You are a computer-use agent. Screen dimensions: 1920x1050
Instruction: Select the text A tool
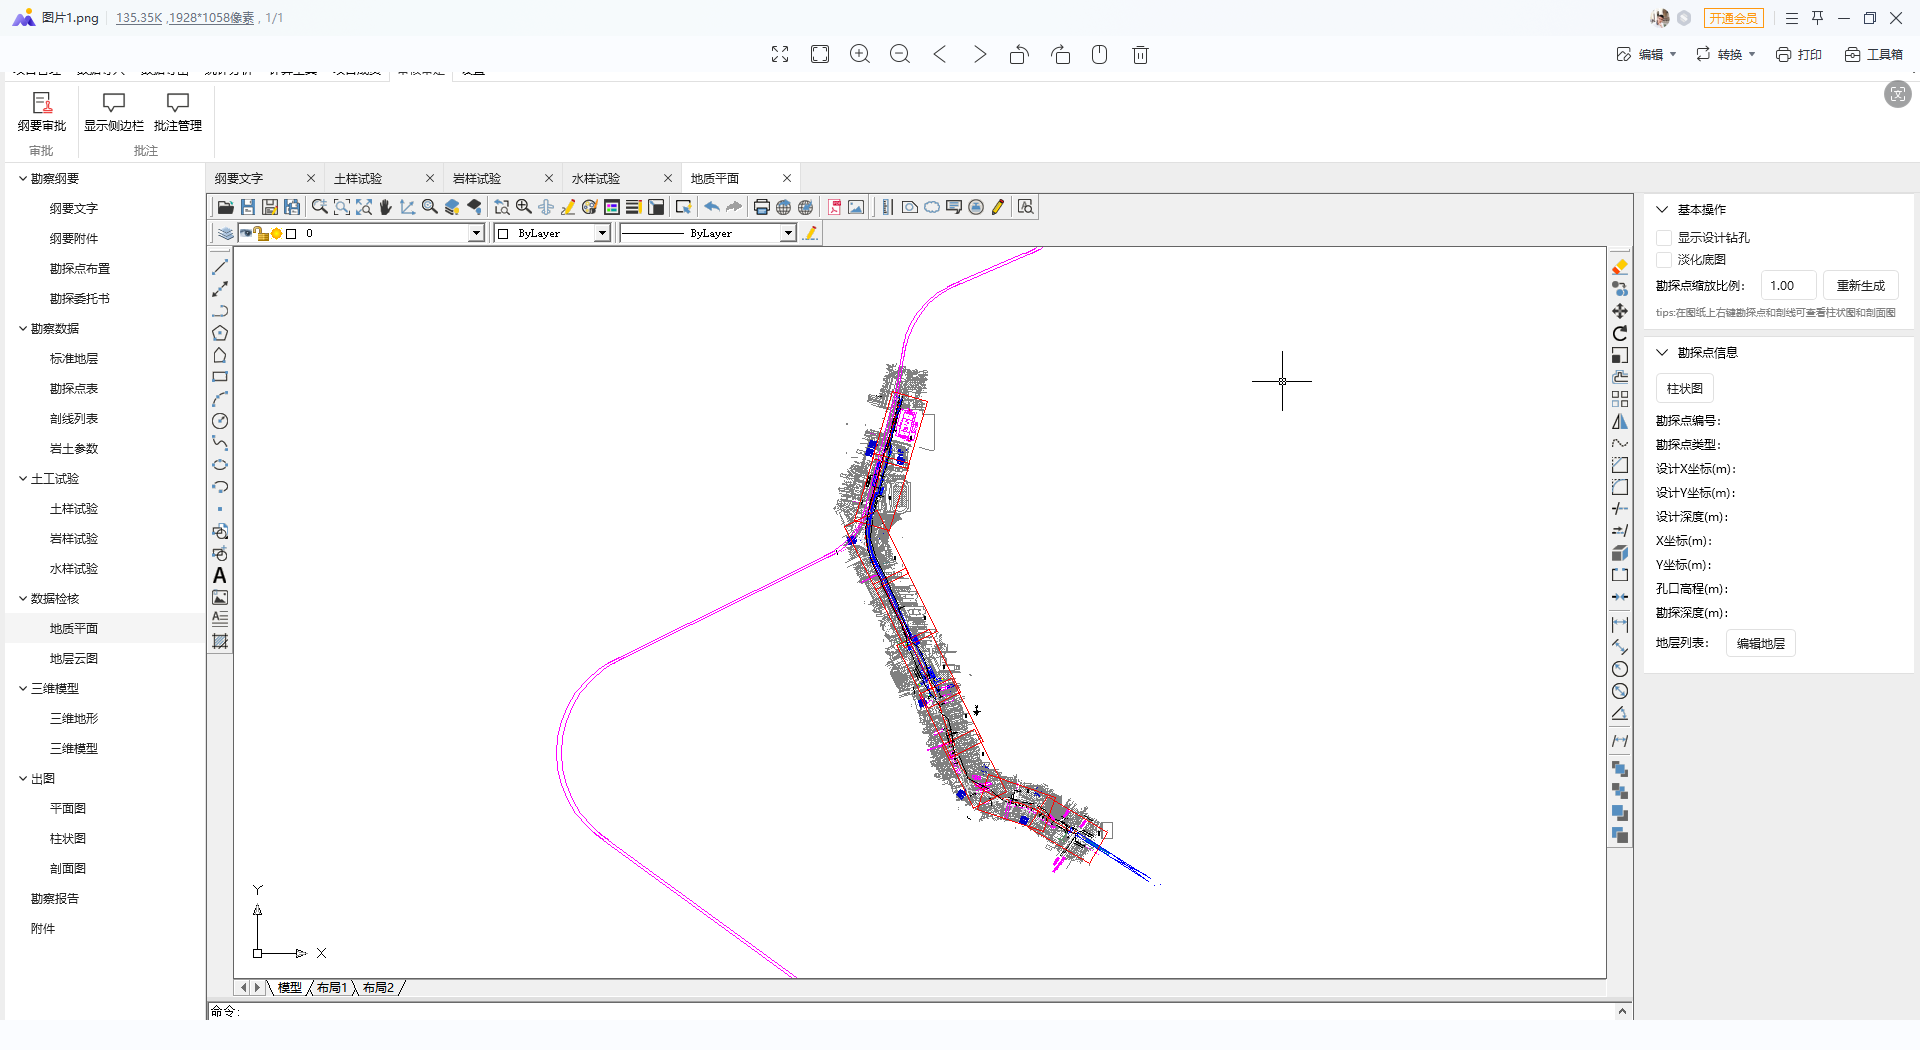(220, 576)
